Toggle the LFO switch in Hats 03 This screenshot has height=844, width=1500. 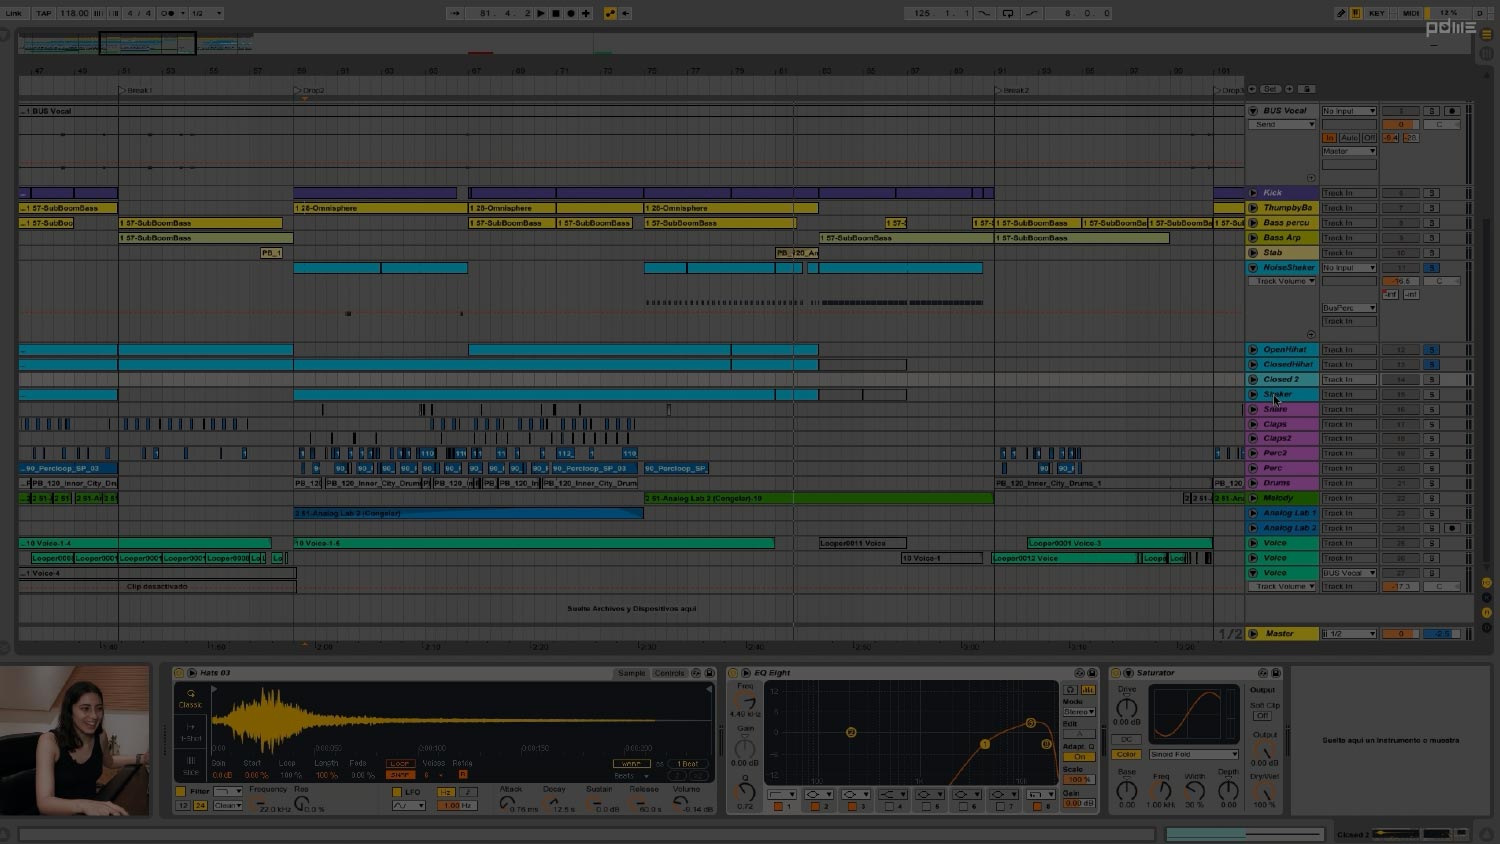[397, 791]
